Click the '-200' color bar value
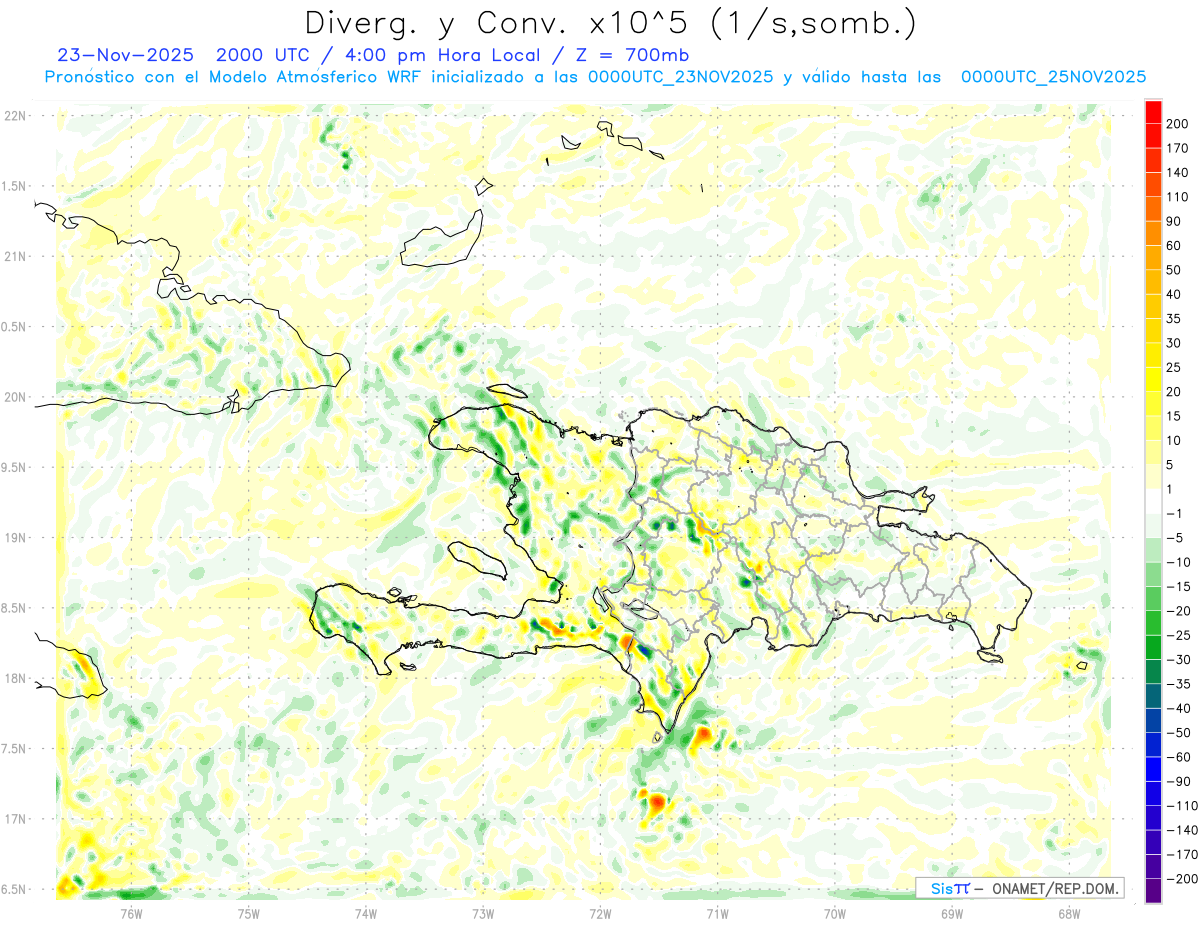The width and height of the screenshot is (1200, 927). [x=1182, y=879]
